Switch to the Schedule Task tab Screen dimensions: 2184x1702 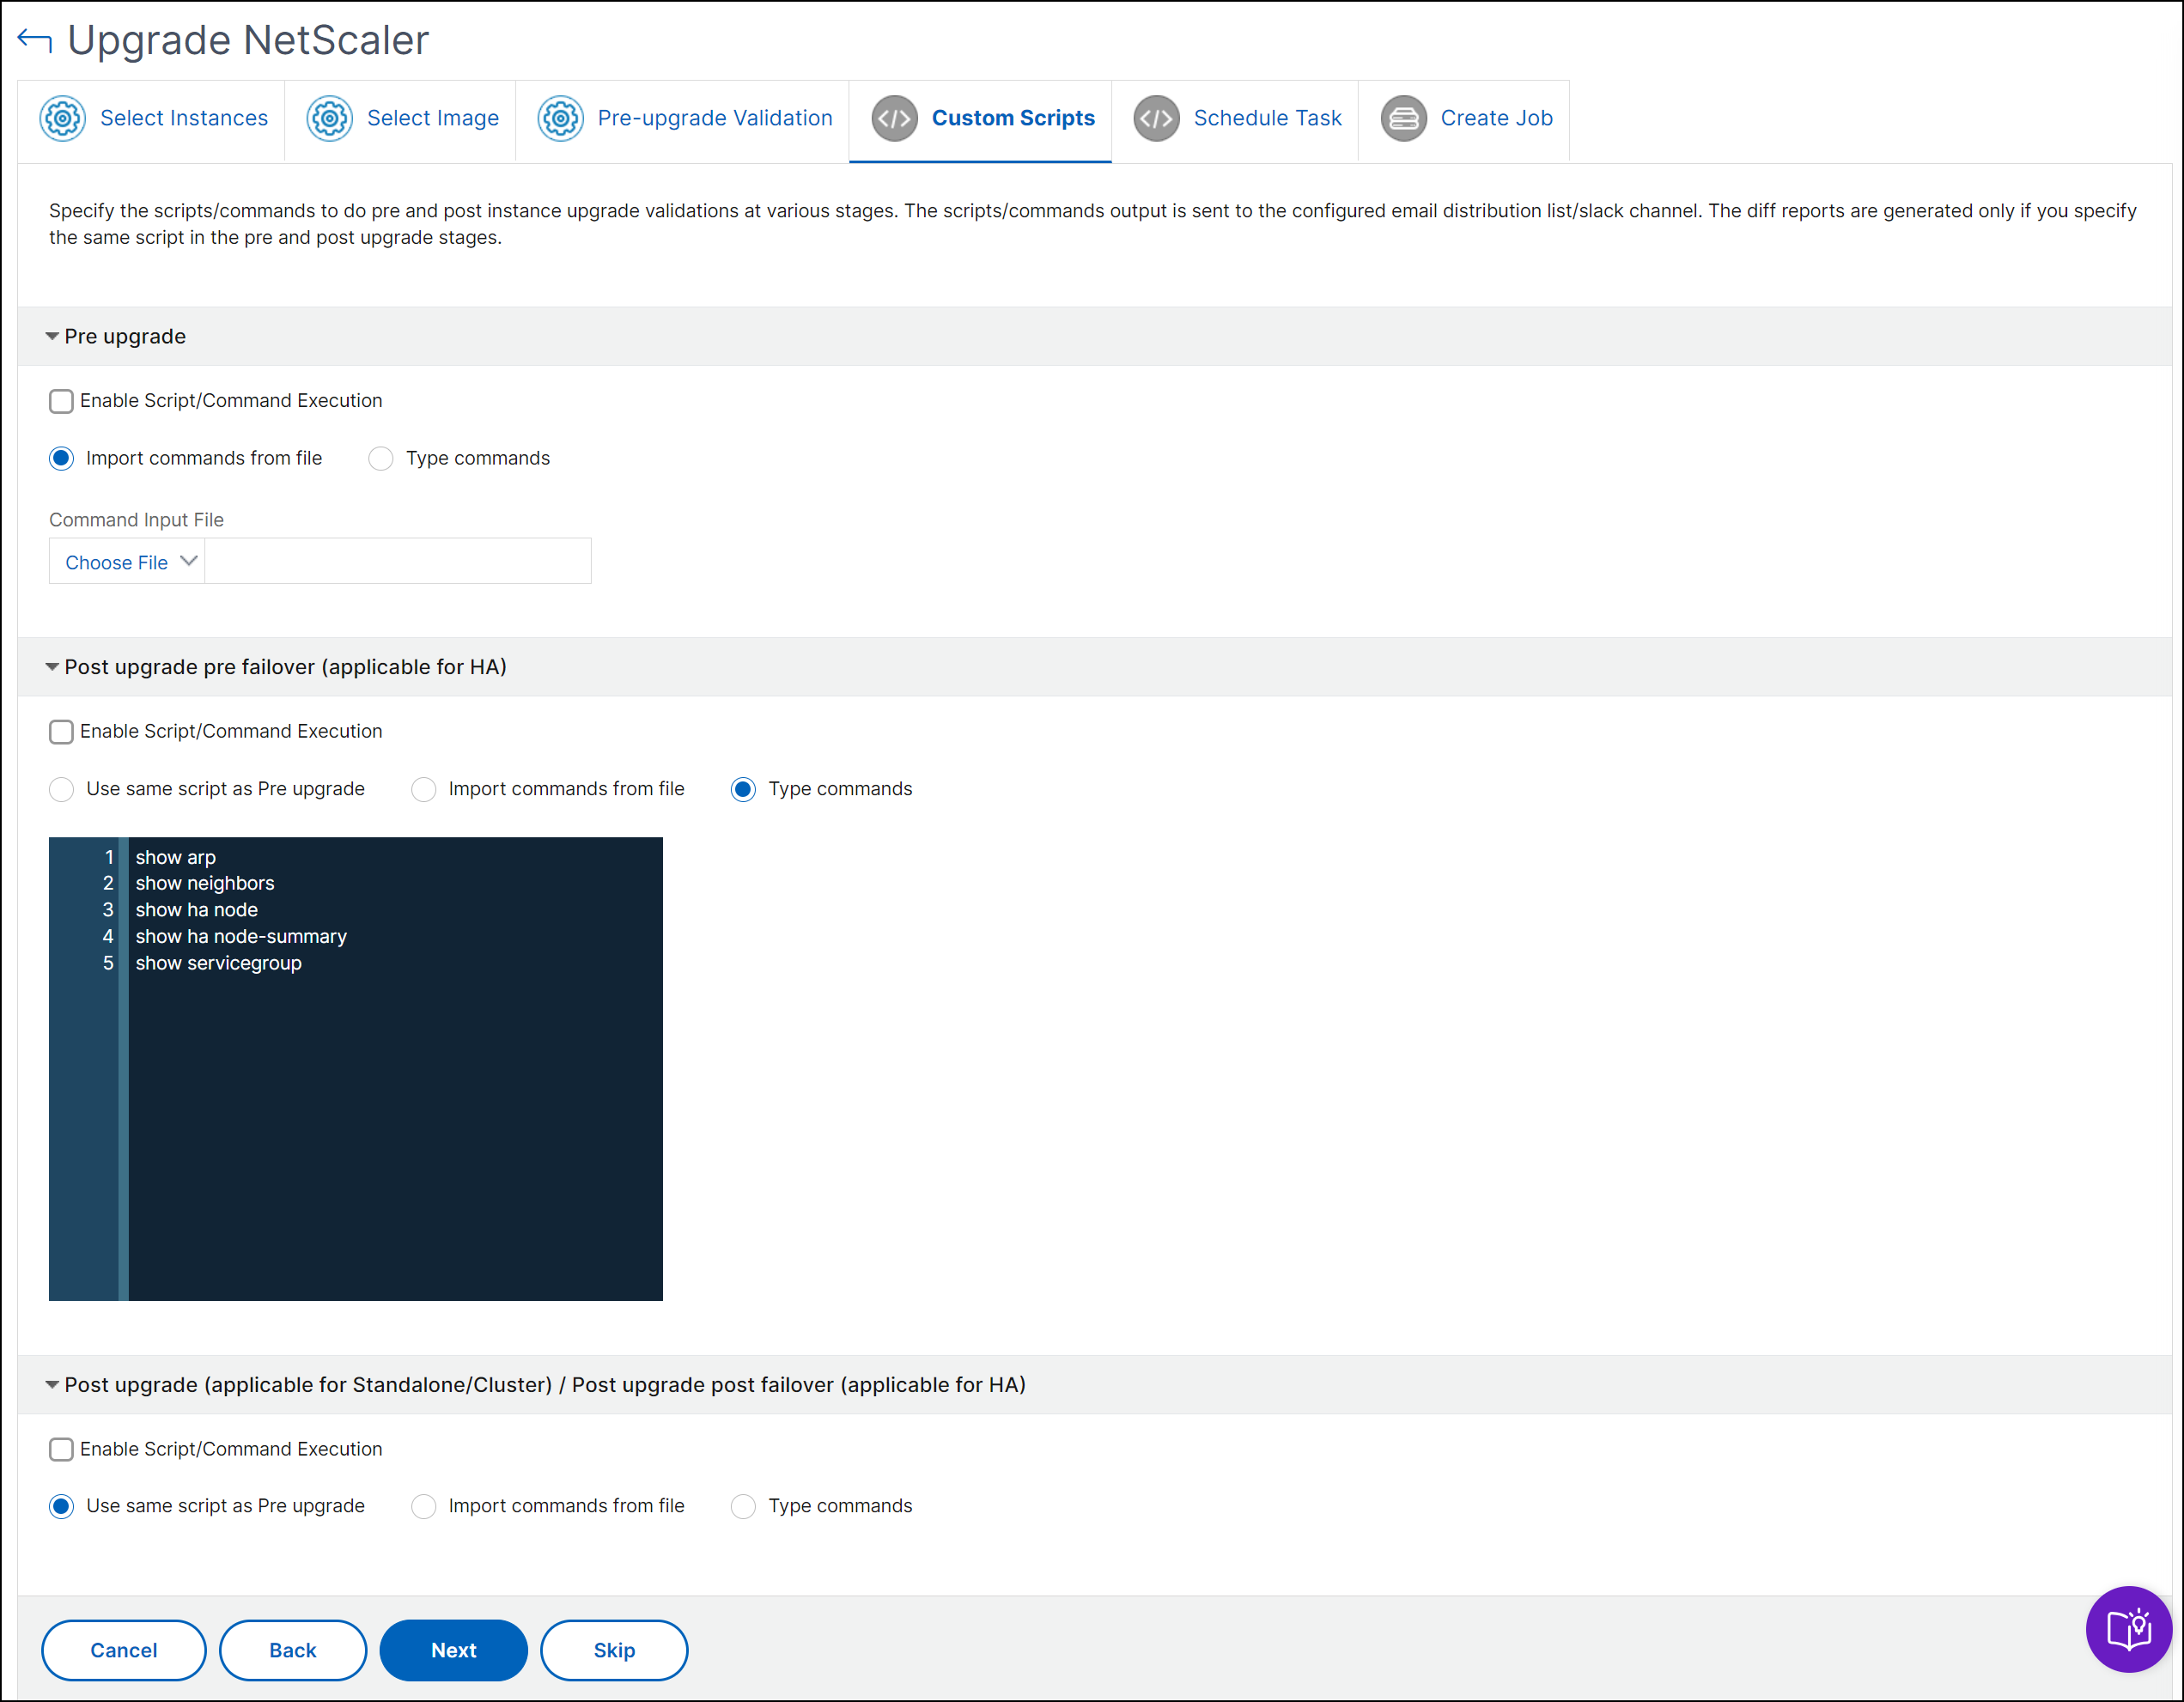pyautogui.click(x=1266, y=119)
